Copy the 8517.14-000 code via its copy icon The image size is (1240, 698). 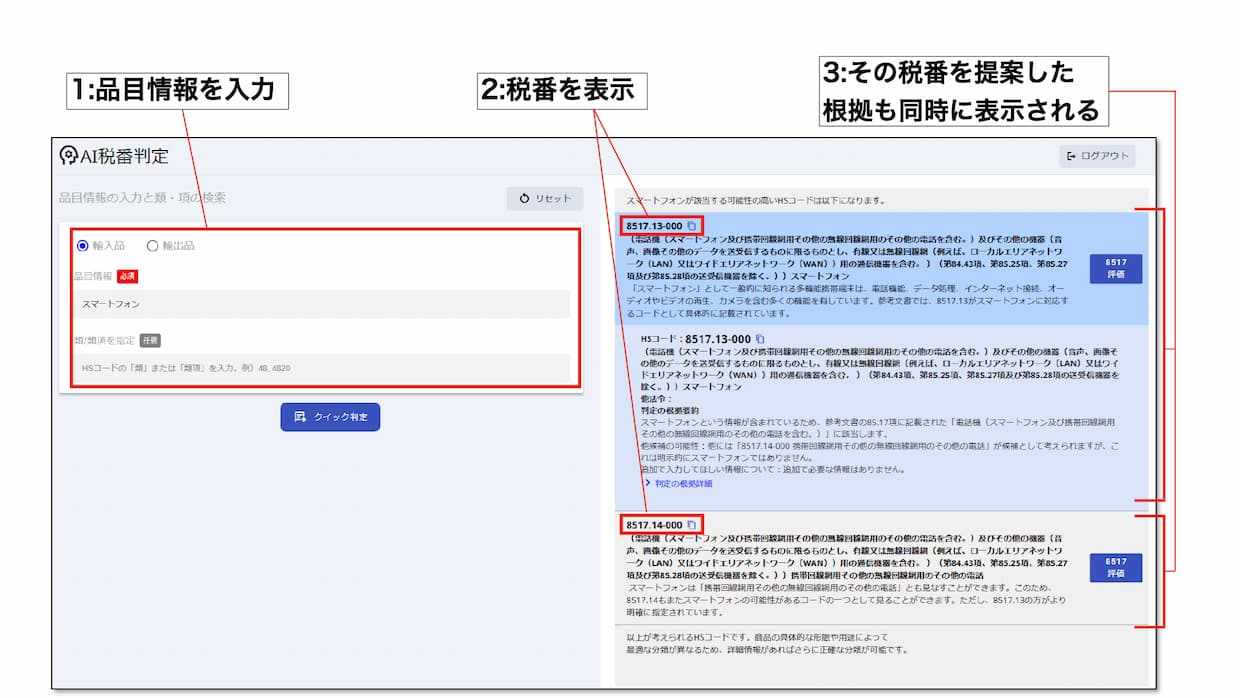coord(692,525)
